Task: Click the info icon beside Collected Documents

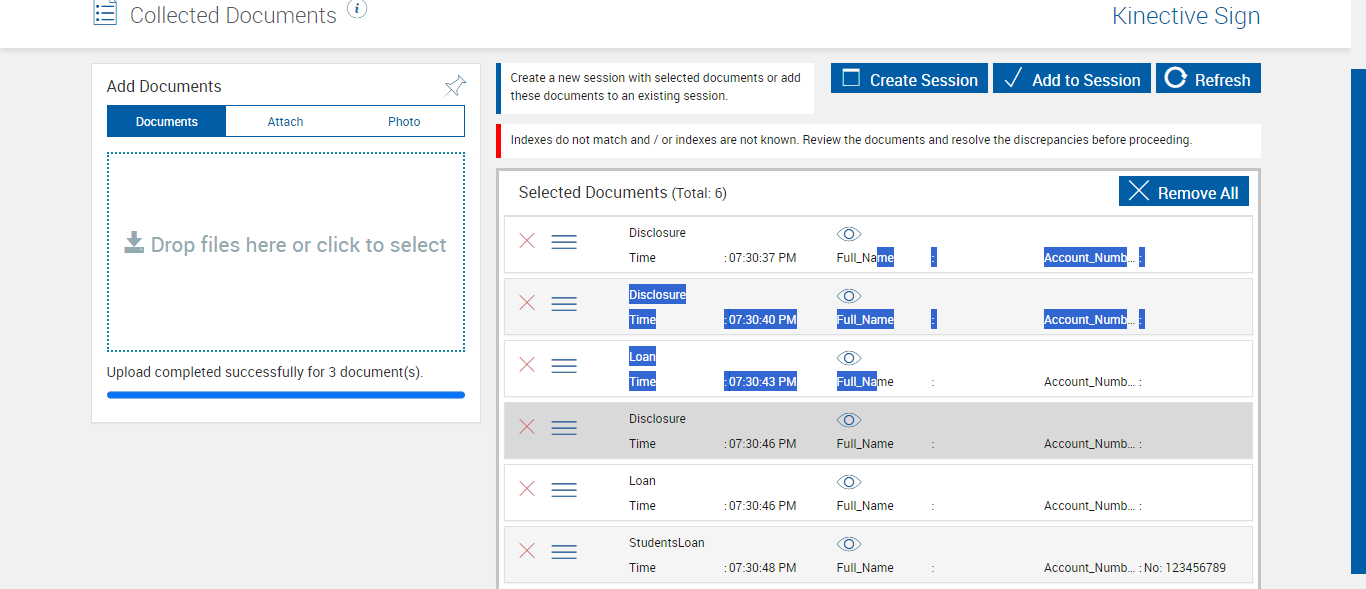Action: click(x=357, y=9)
